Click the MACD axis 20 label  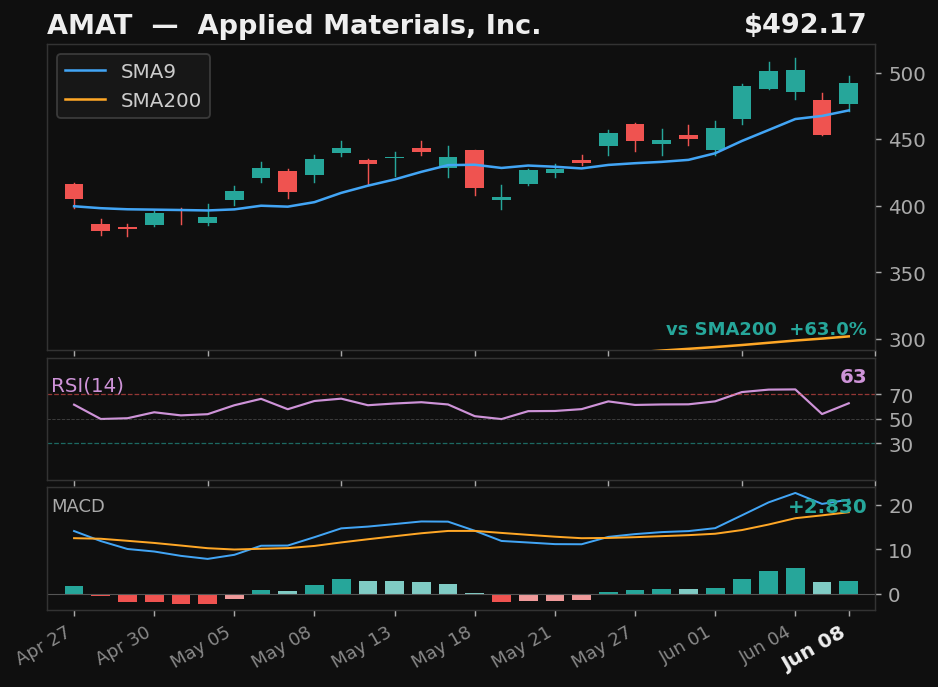click(901, 506)
